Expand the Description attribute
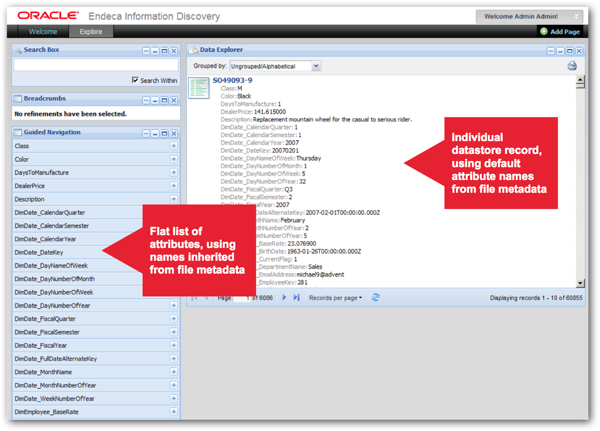 (173, 199)
